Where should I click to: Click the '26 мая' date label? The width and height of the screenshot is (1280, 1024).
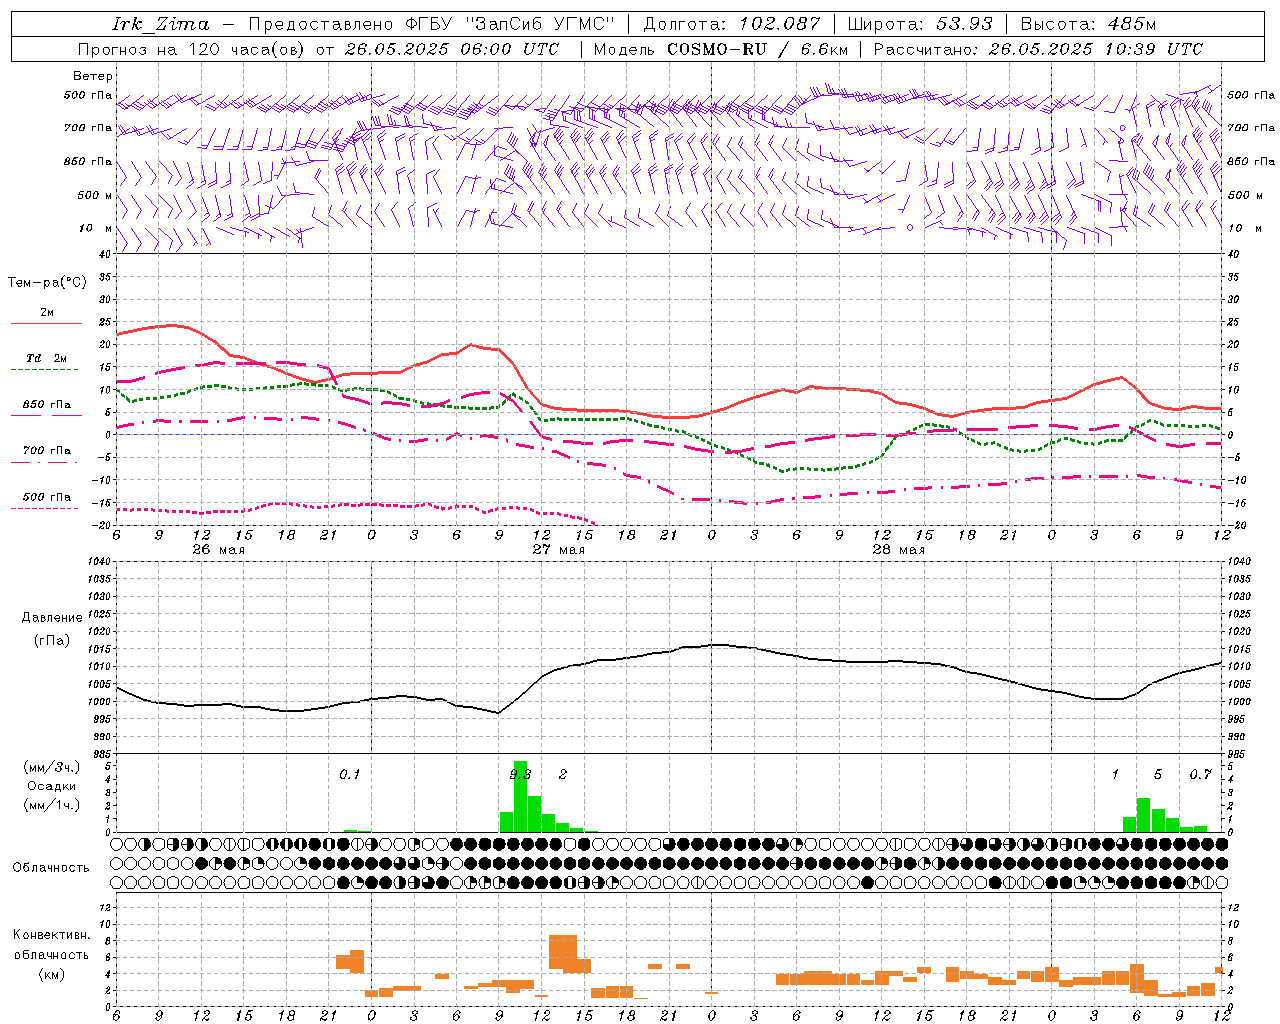[218, 550]
